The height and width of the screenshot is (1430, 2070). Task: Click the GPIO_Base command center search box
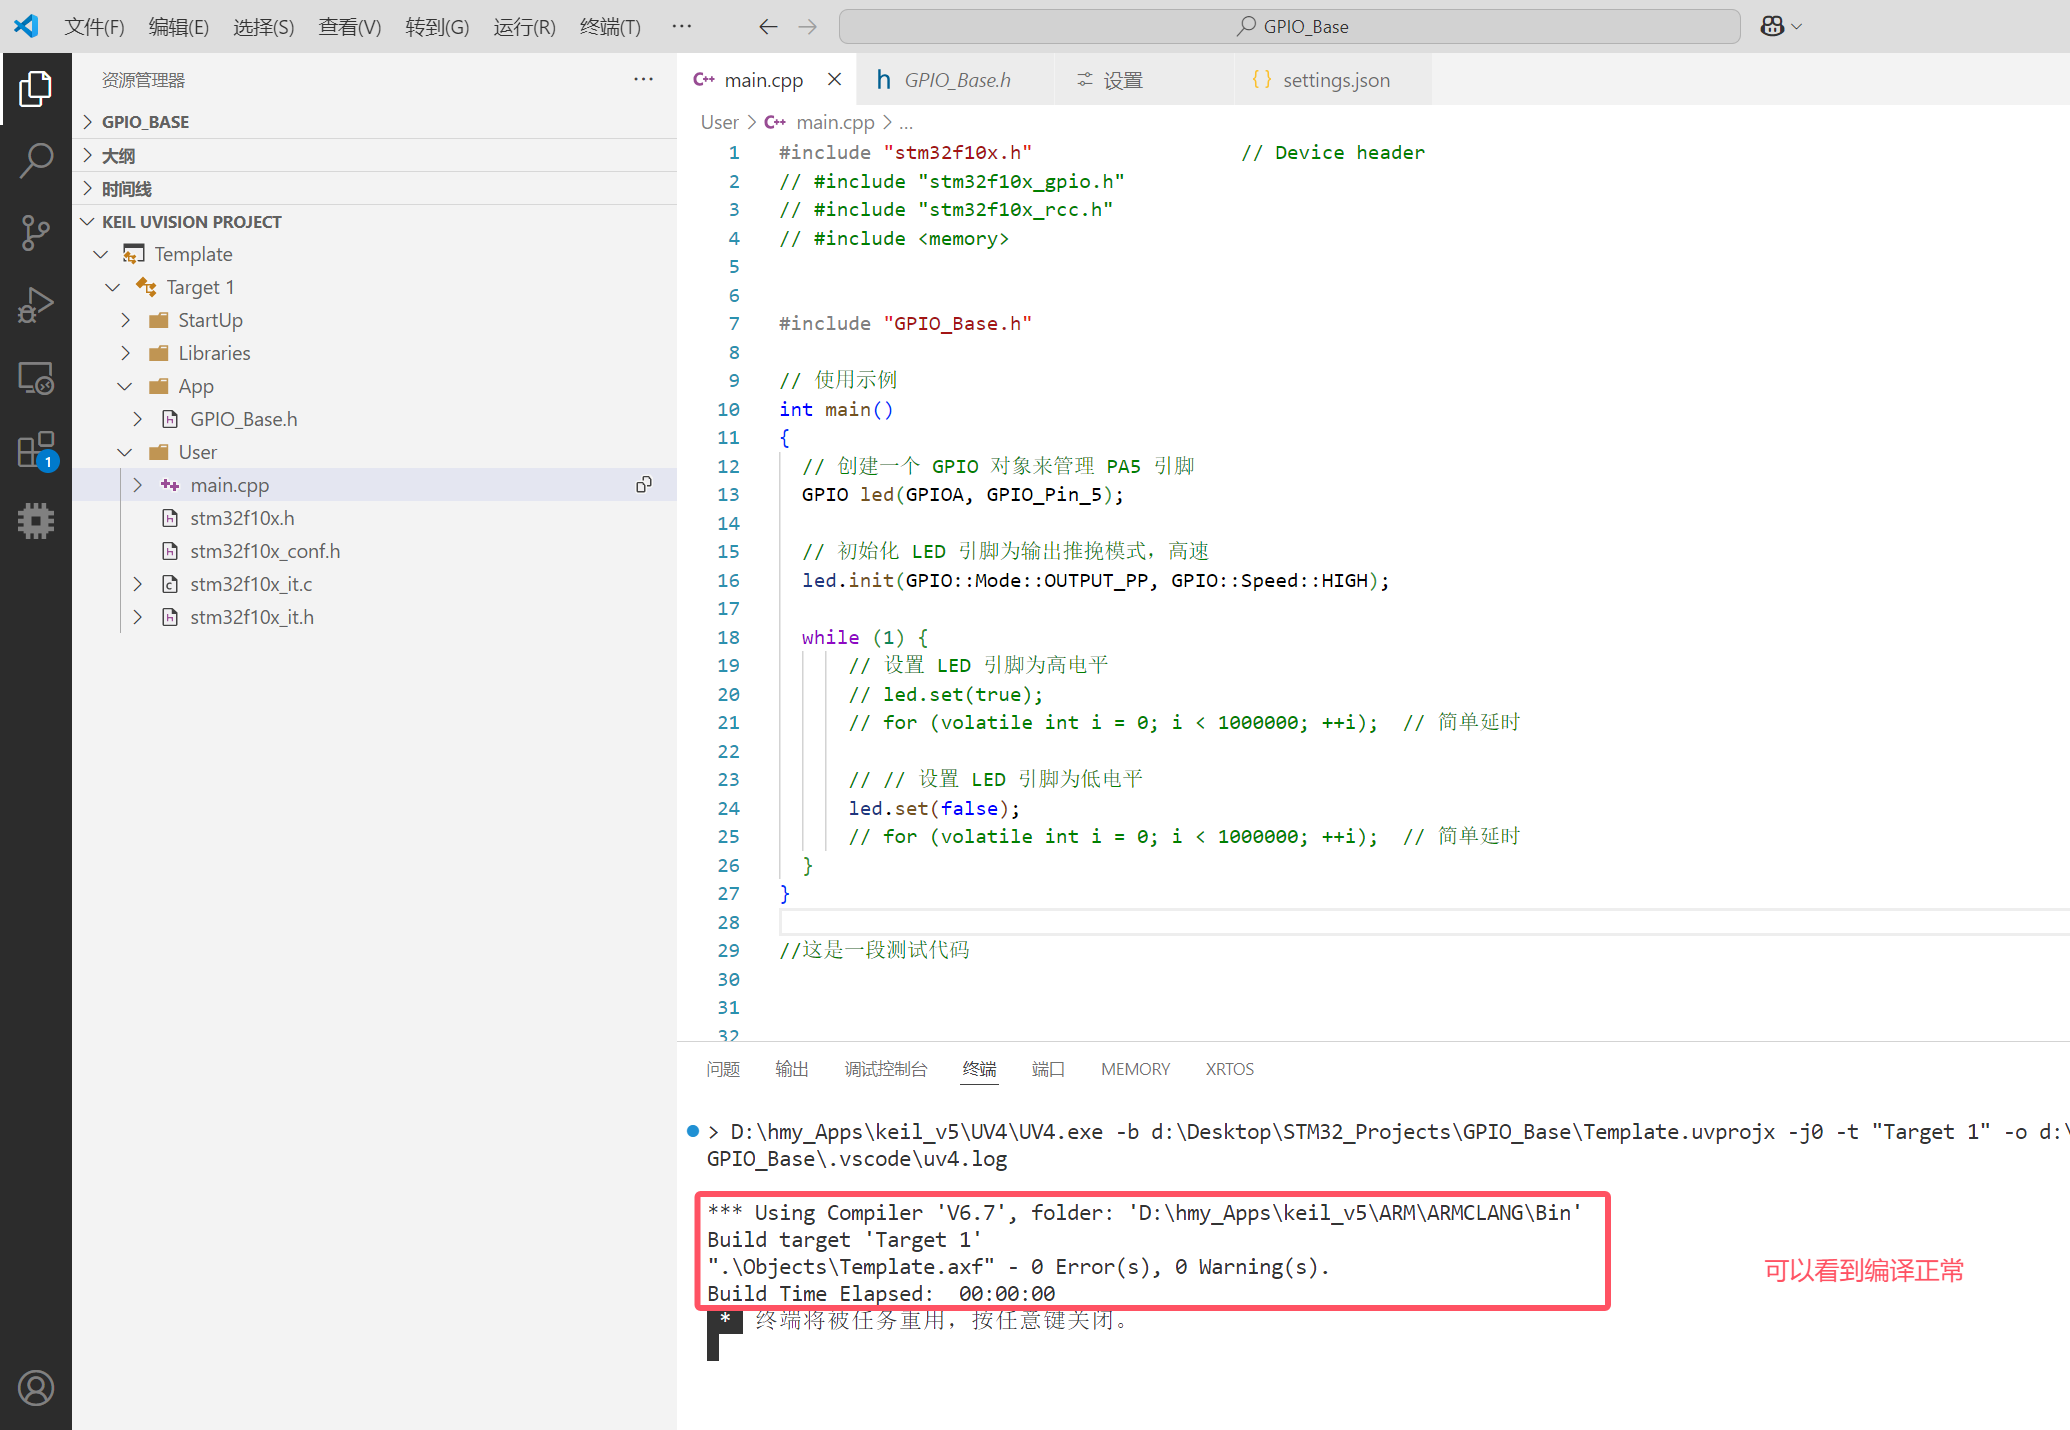1290,27
